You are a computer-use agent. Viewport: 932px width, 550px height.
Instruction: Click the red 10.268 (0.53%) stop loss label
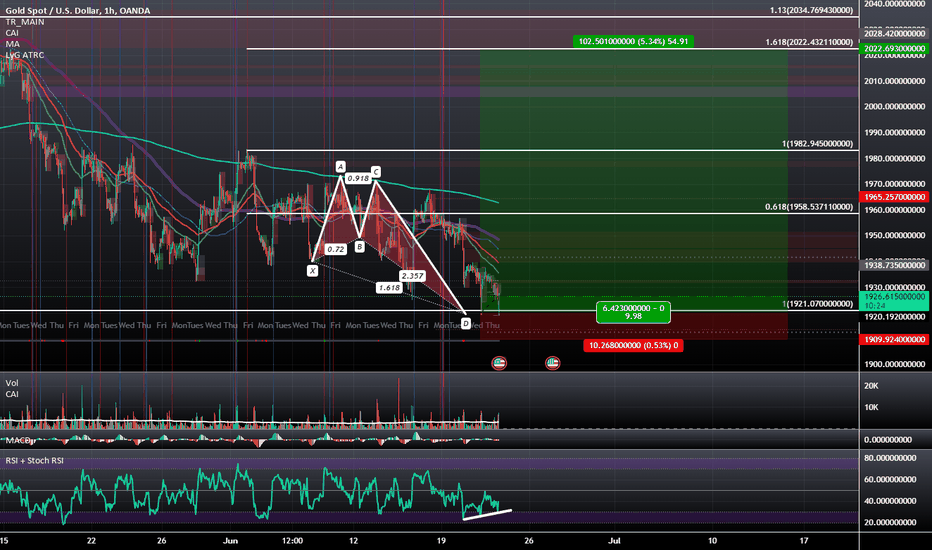coord(633,345)
